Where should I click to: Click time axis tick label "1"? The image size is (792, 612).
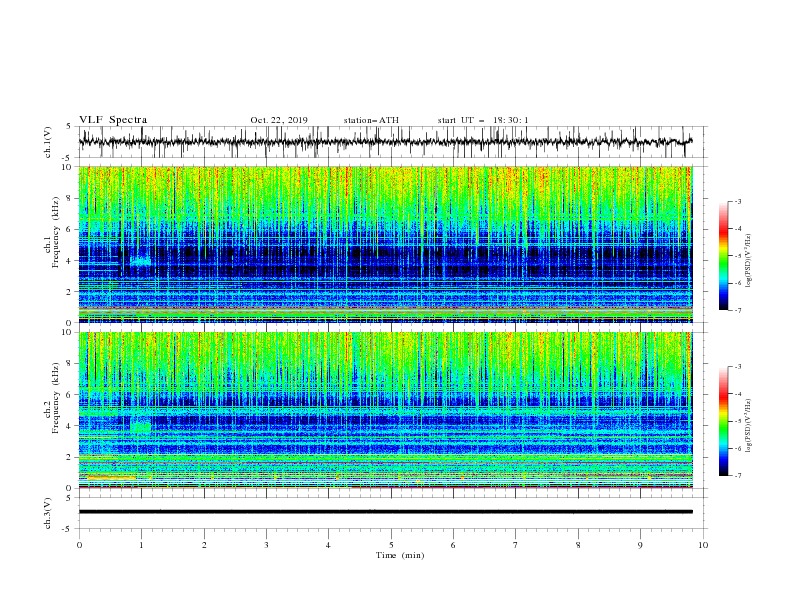coord(141,545)
